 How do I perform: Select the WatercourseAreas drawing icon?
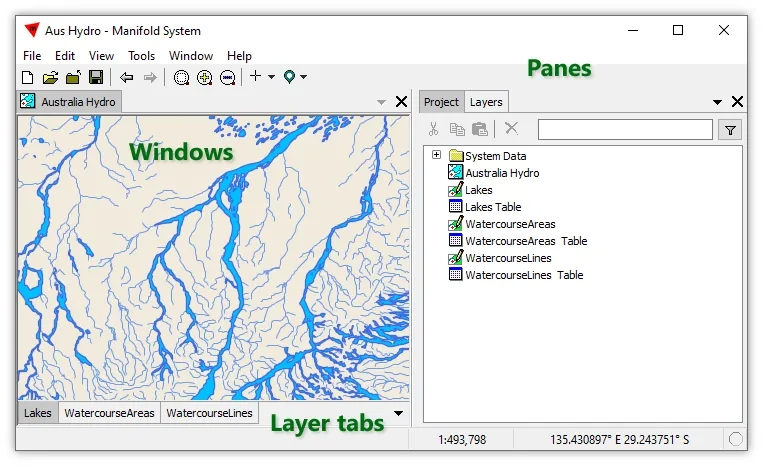[x=455, y=223]
